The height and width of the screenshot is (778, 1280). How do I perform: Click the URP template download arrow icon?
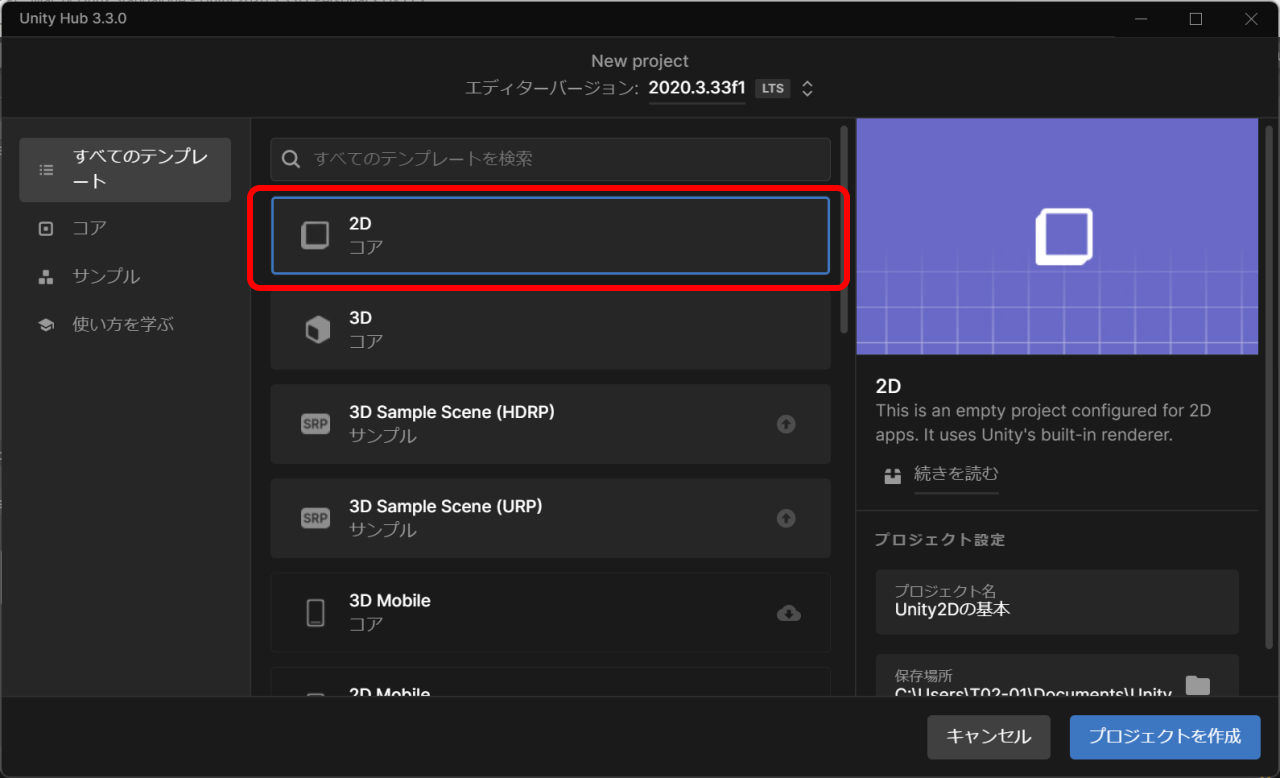point(786,518)
